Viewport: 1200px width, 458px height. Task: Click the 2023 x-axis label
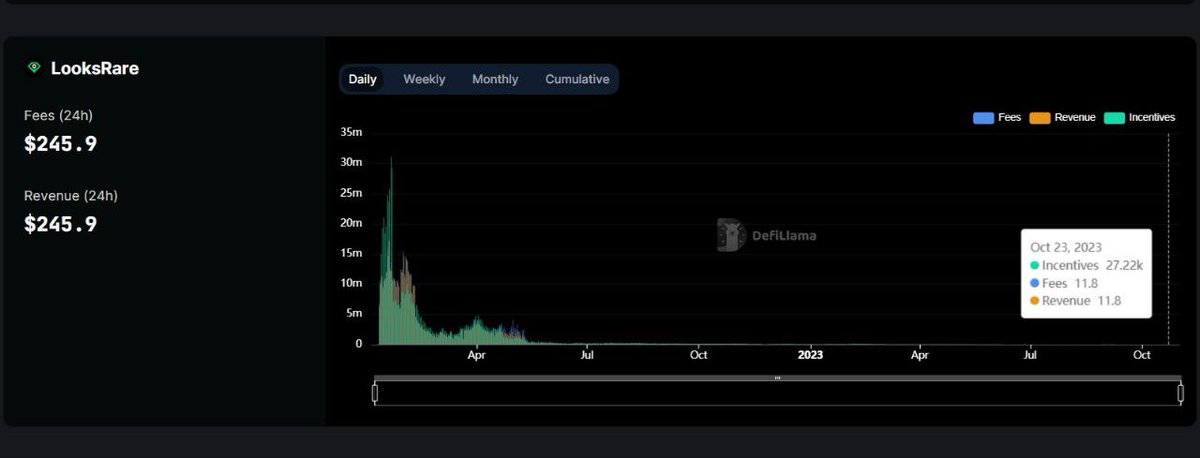(x=810, y=354)
